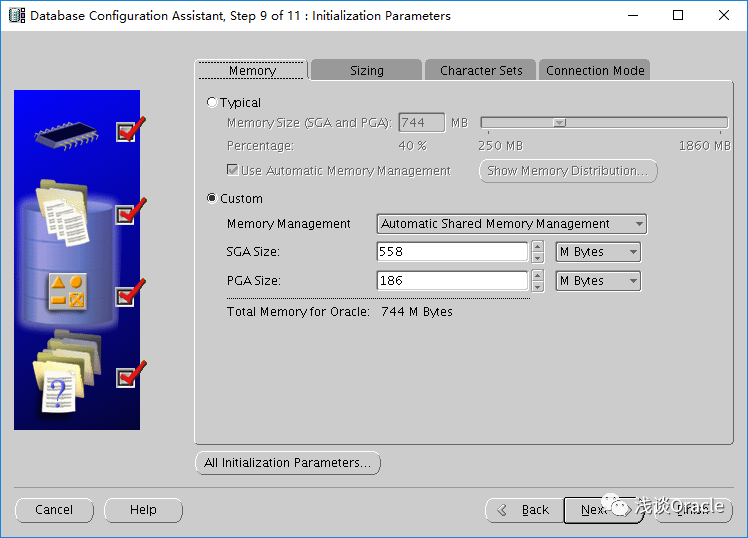748x538 pixels.
Task: Open the Character Sets tab
Action: 481,70
